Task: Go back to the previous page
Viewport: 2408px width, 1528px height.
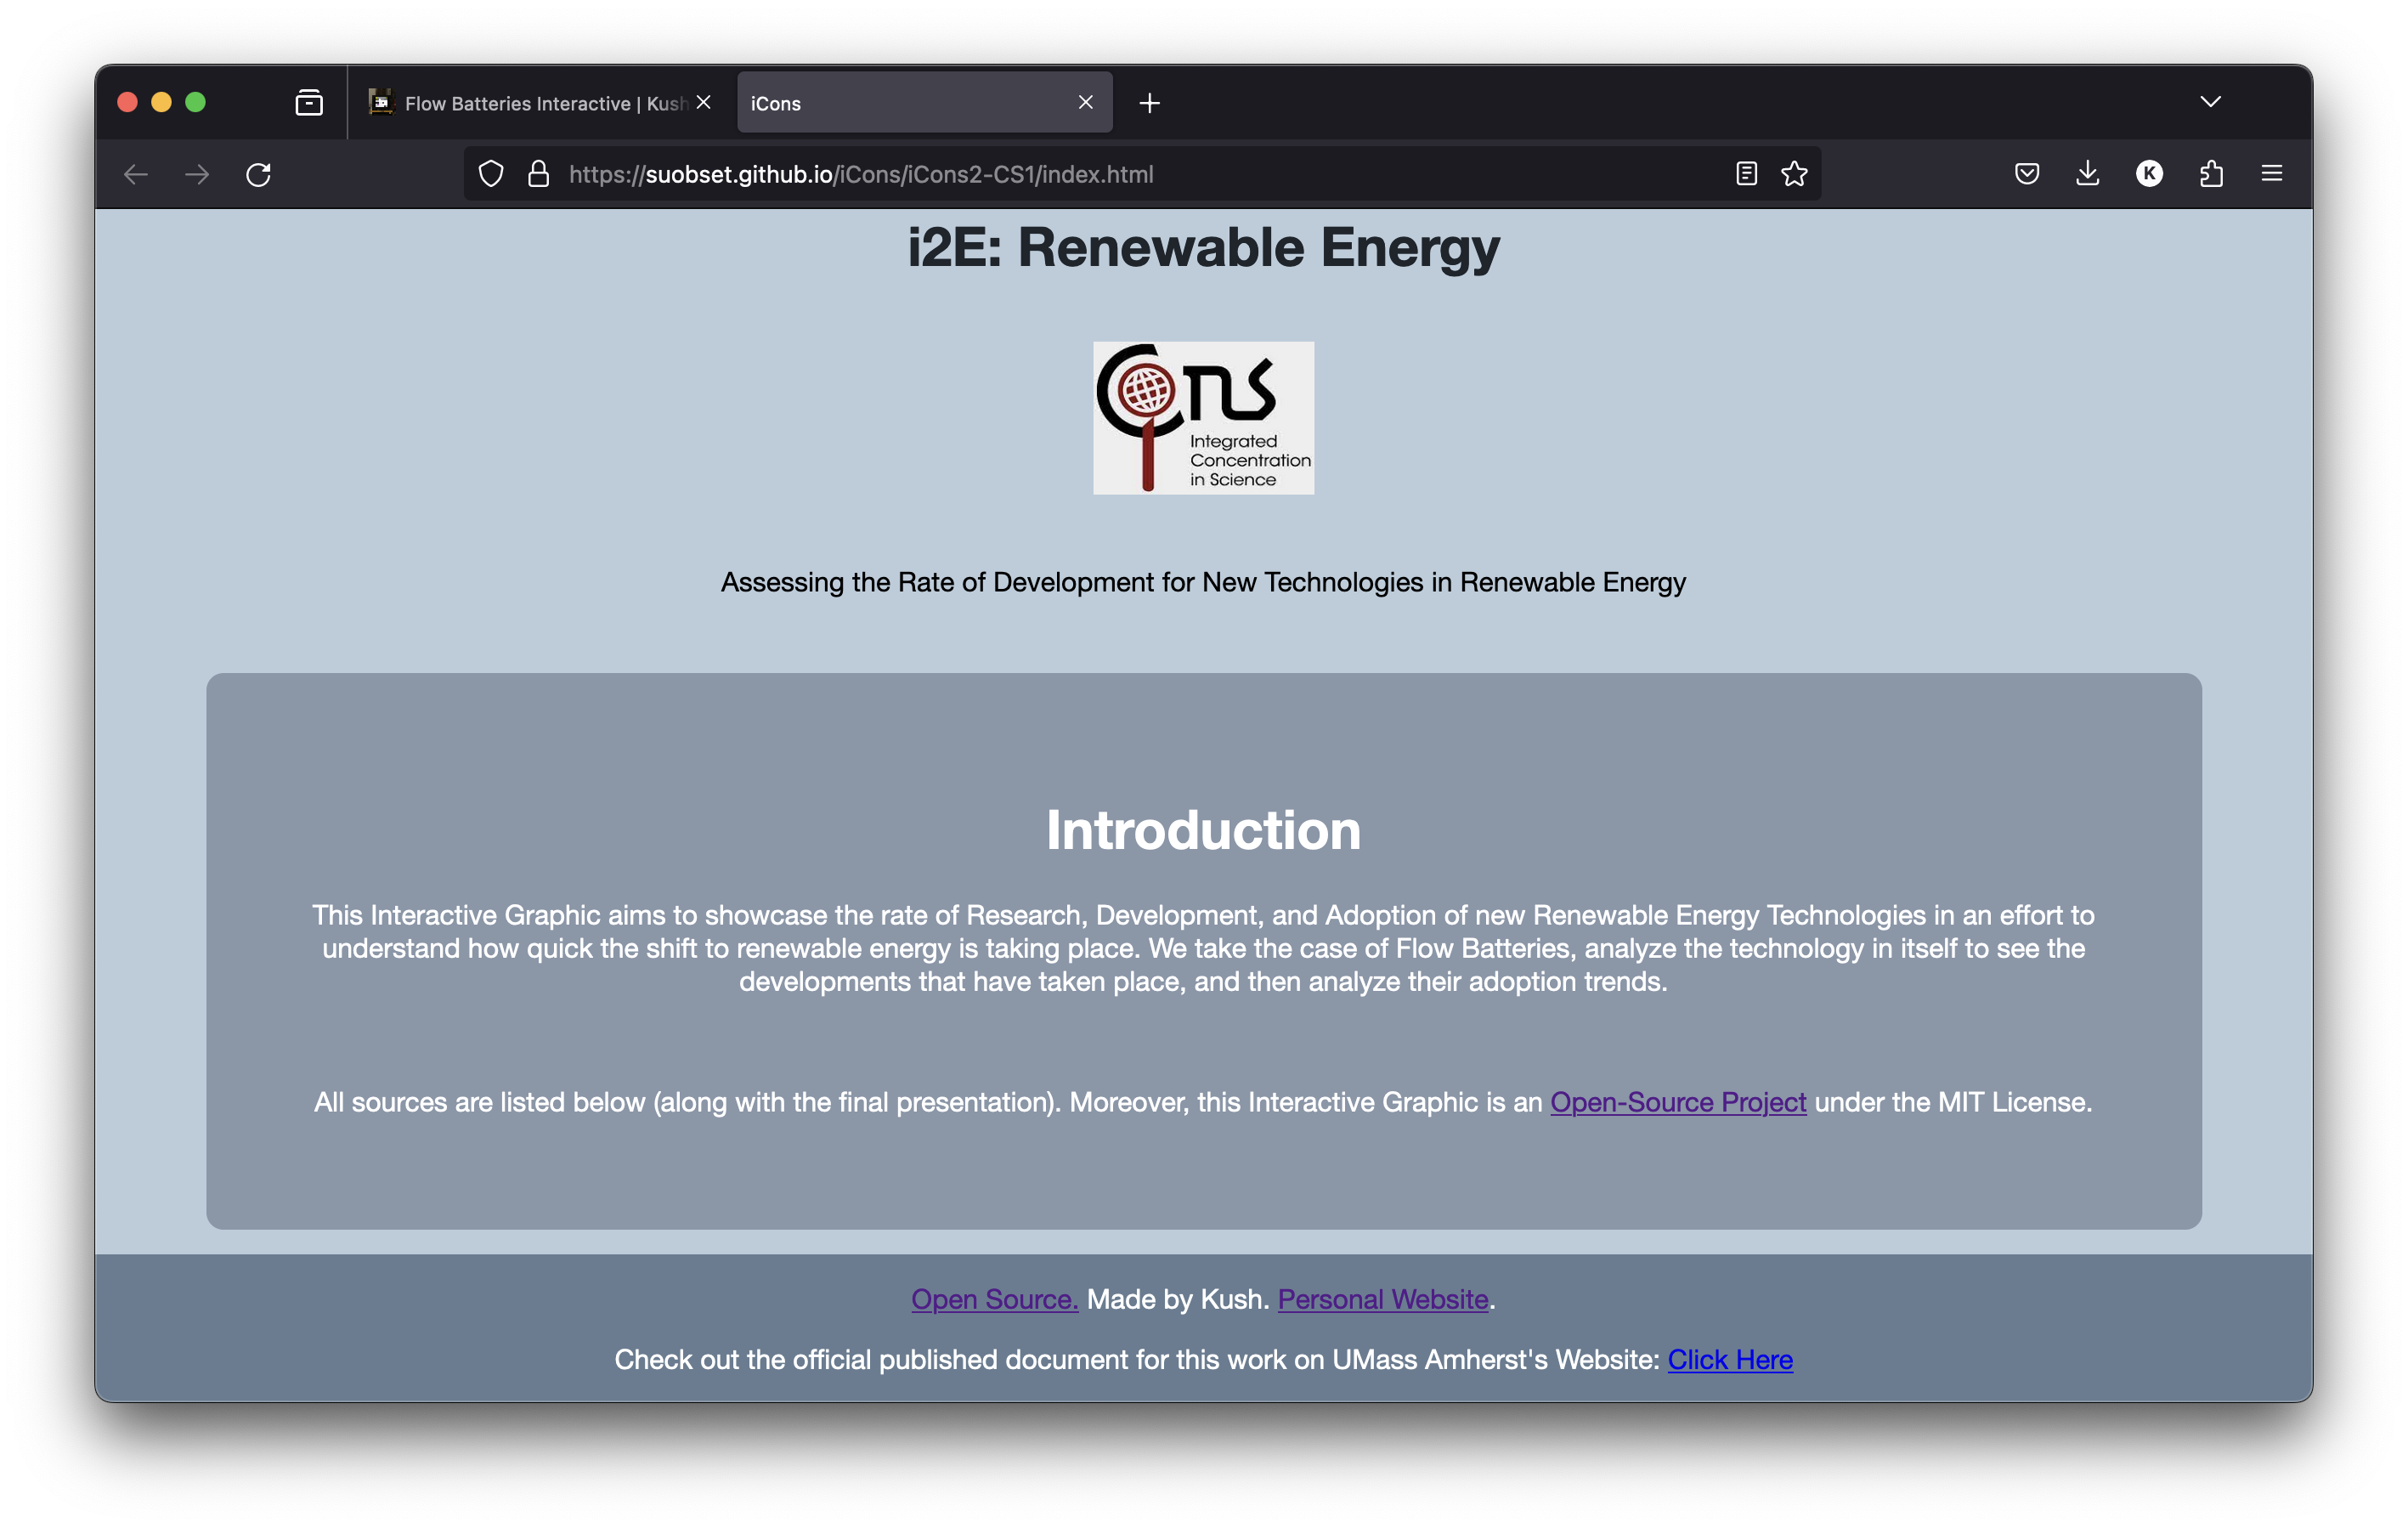Action: tap(136, 174)
